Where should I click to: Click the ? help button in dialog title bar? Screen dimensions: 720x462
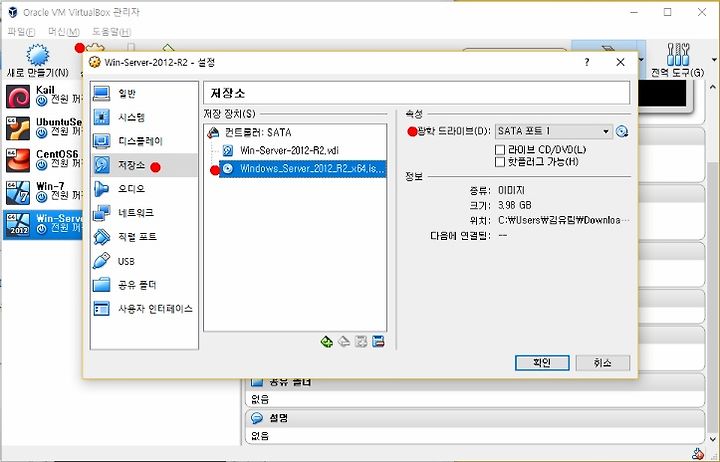point(587,62)
